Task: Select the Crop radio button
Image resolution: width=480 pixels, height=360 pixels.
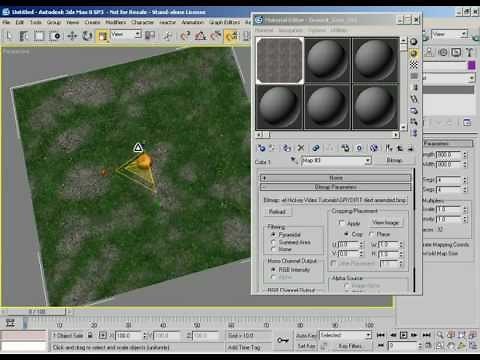Action: 346,234
